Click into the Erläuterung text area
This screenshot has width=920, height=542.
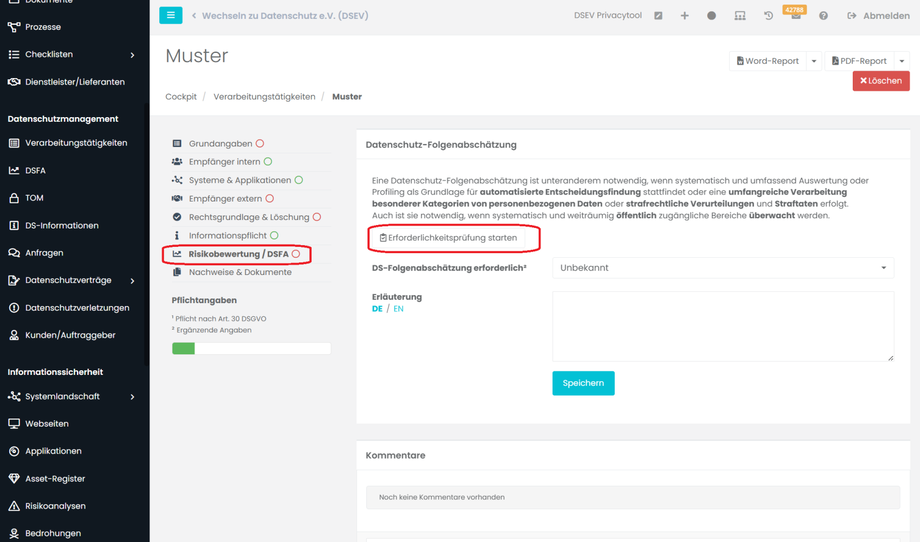click(723, 326)
